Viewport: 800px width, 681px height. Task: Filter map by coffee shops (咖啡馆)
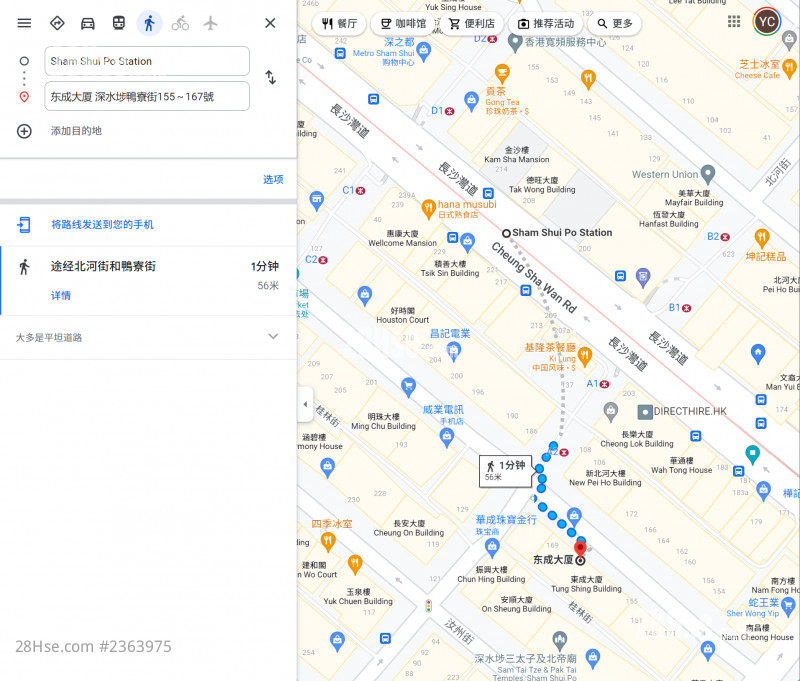point(402,23)
